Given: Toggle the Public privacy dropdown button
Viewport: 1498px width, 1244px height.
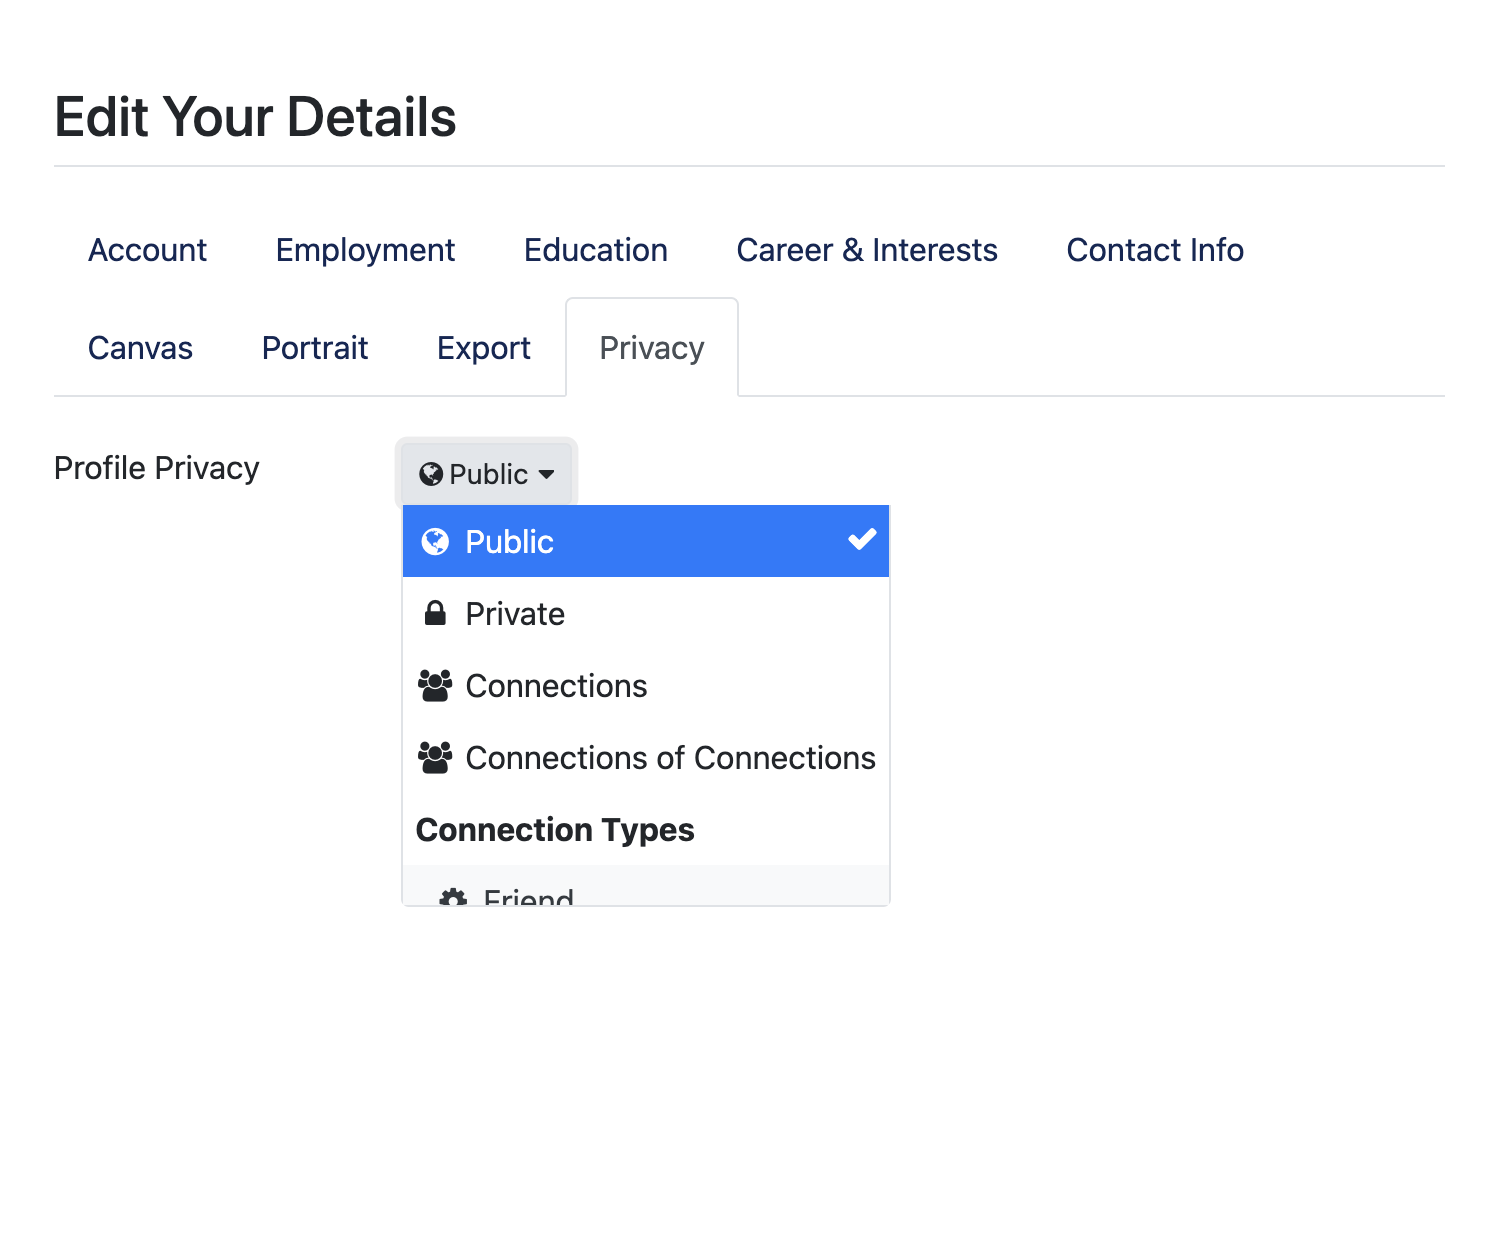Looking at the screenshot, I should tap(487, 473).
